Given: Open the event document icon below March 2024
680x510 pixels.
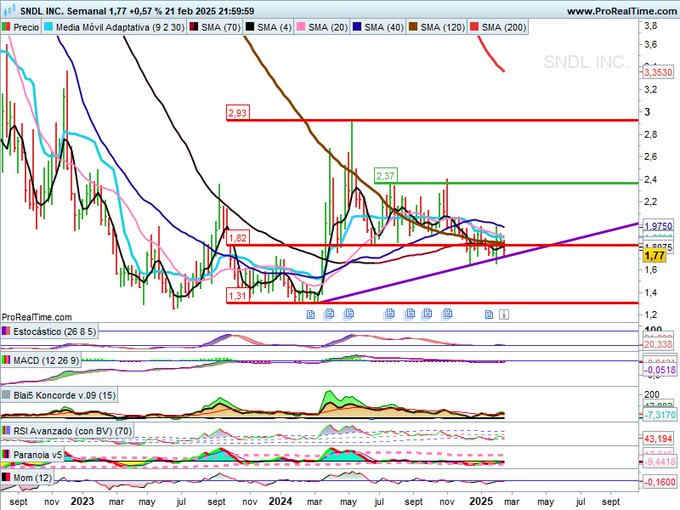Looking at the screenshot, I should click(x=311, y=314).
